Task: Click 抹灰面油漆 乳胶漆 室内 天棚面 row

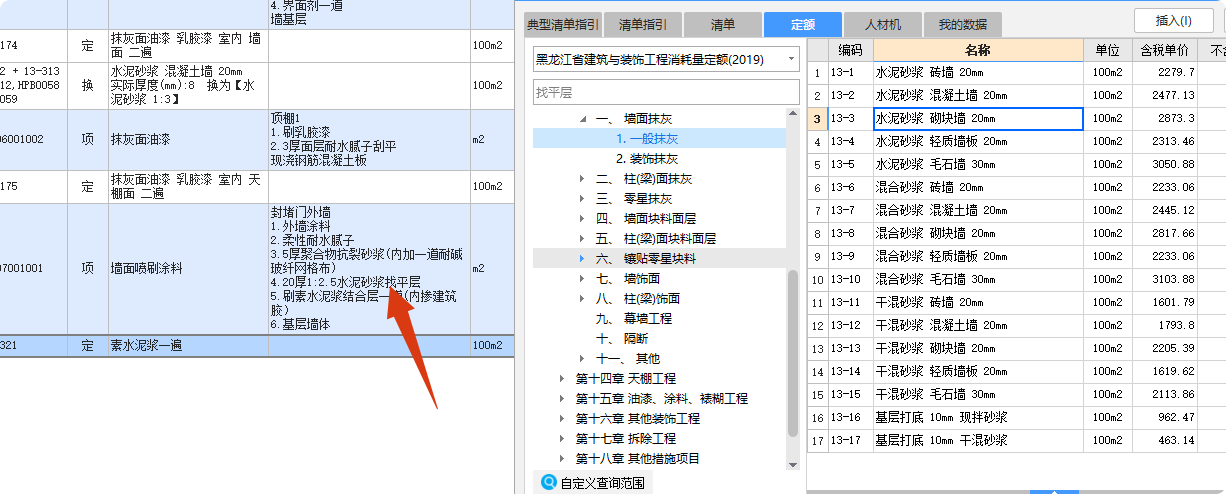Action: tap(257, 187)
